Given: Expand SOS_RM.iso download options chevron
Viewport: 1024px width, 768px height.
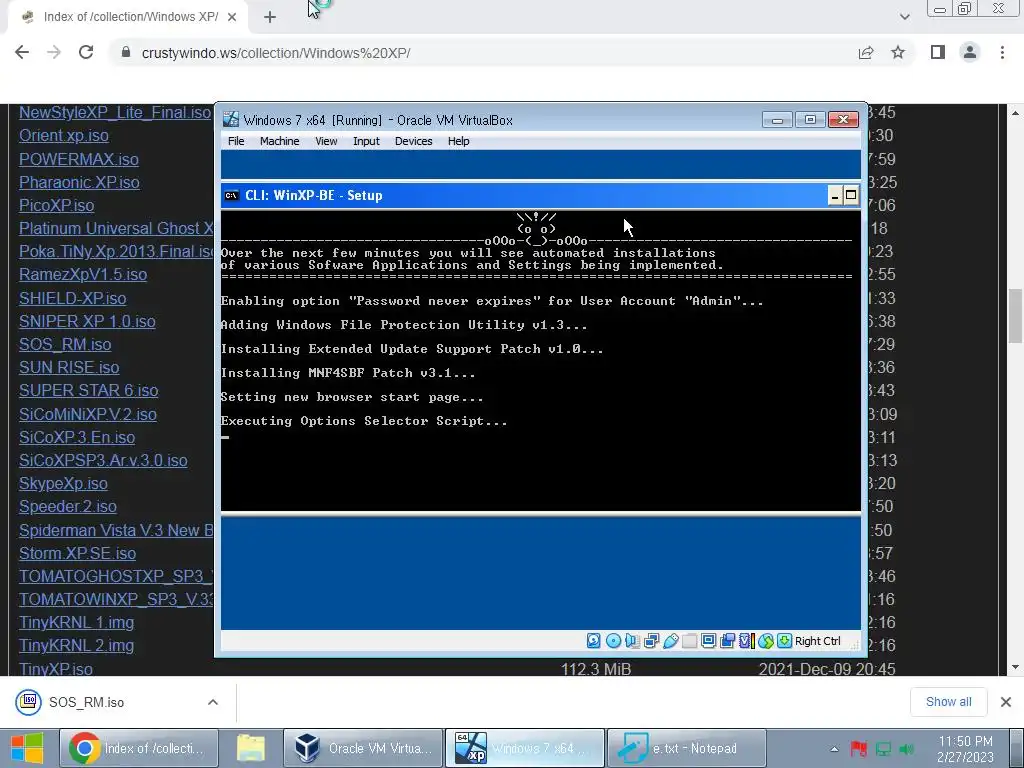Looking at the screenshot, I should (x=213, y=702).
